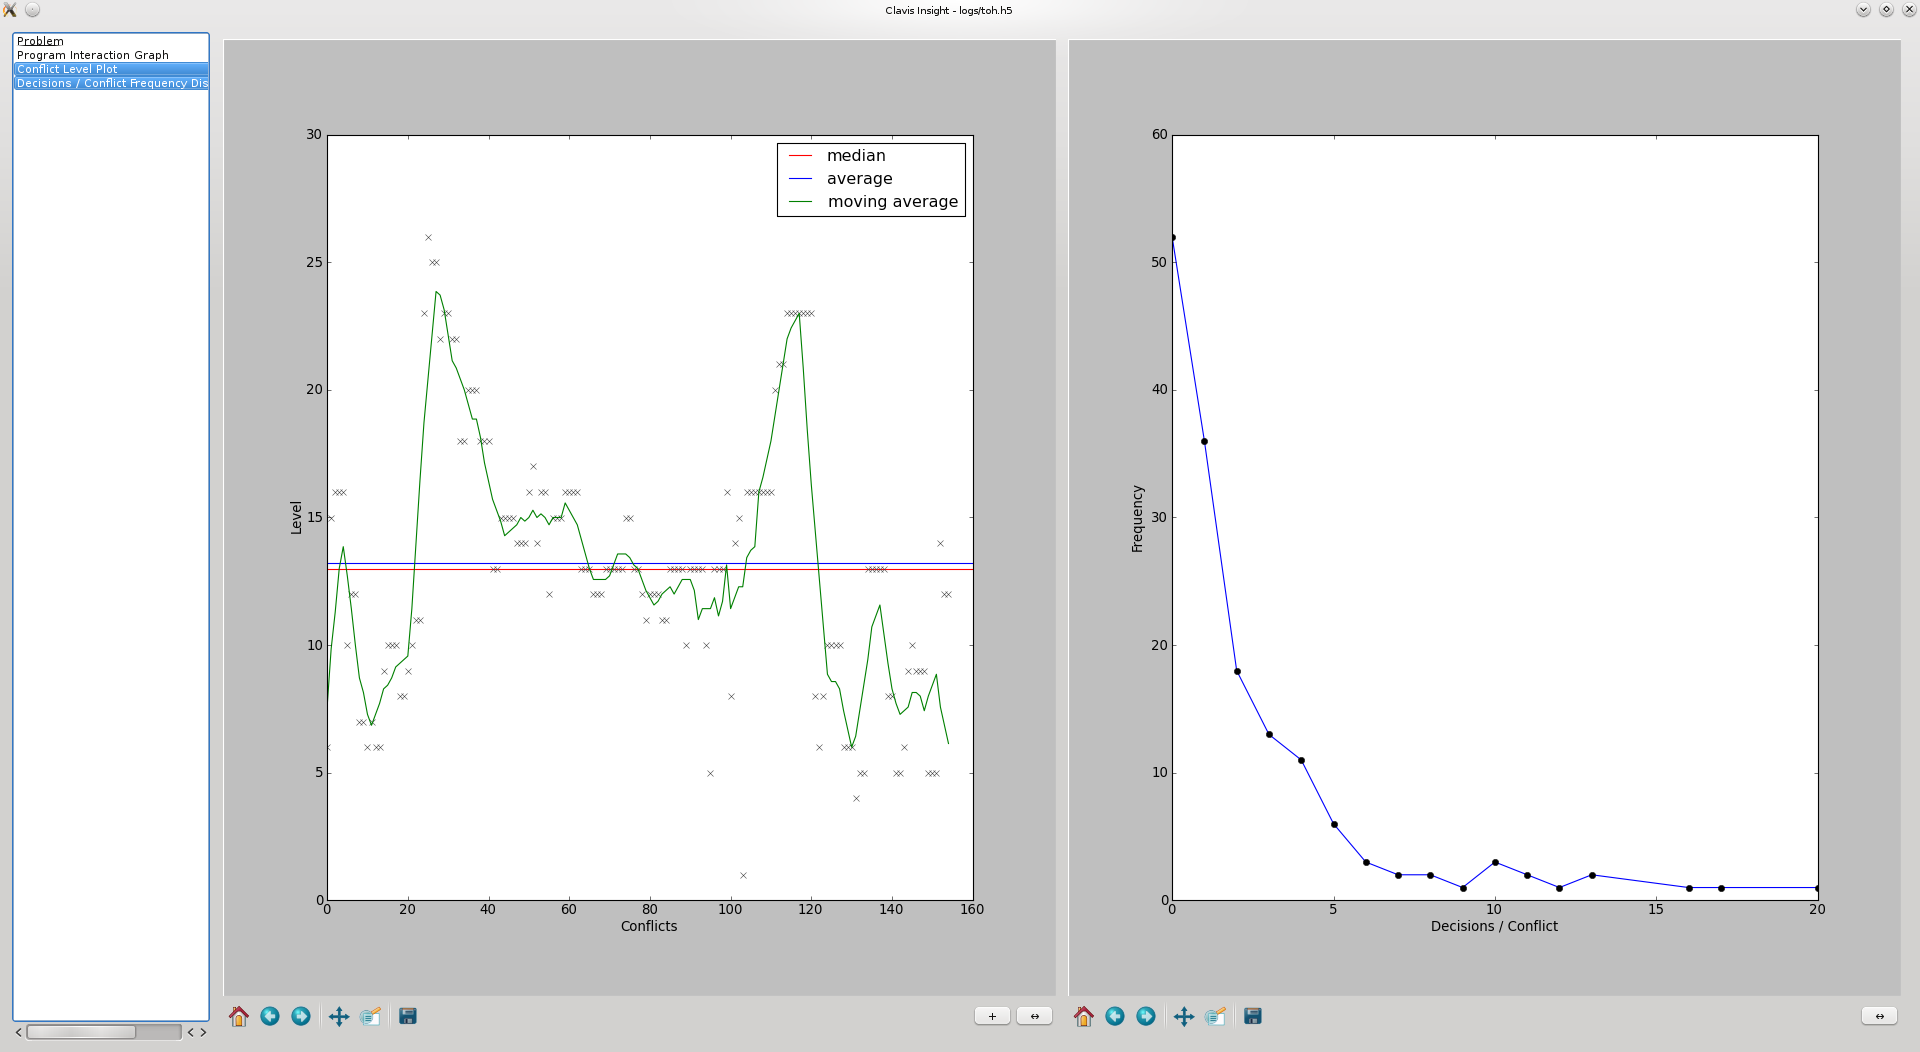The width and height of the screenshot is (1920, 1052).
Task: Save the Conflict Level plot figure
Action: [x=408, y=1016]
